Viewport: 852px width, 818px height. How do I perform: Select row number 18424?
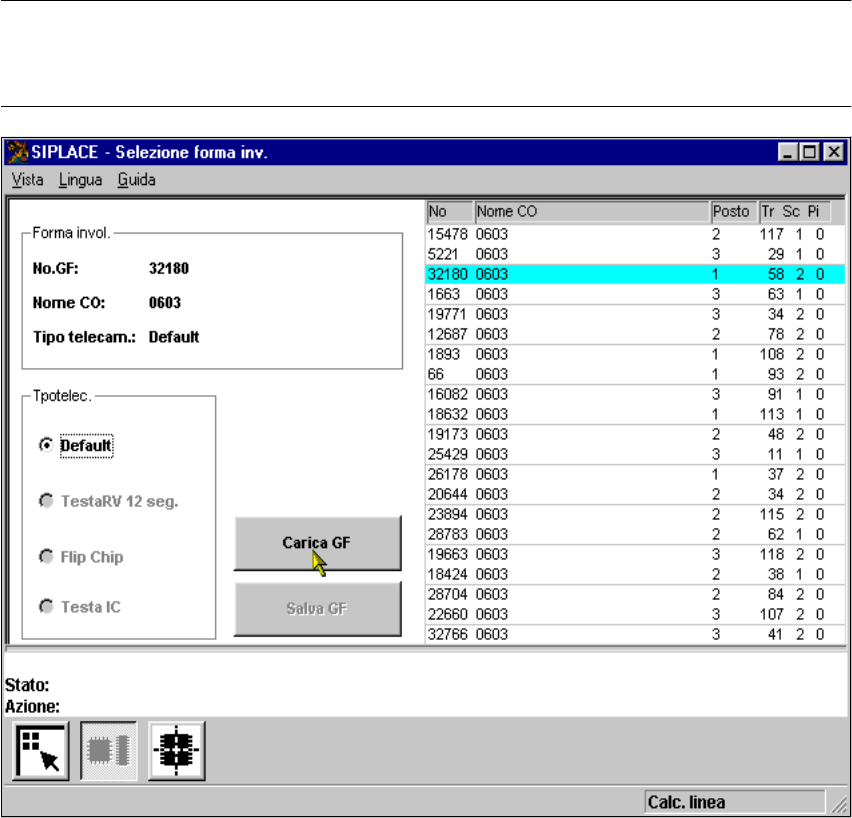635,575
